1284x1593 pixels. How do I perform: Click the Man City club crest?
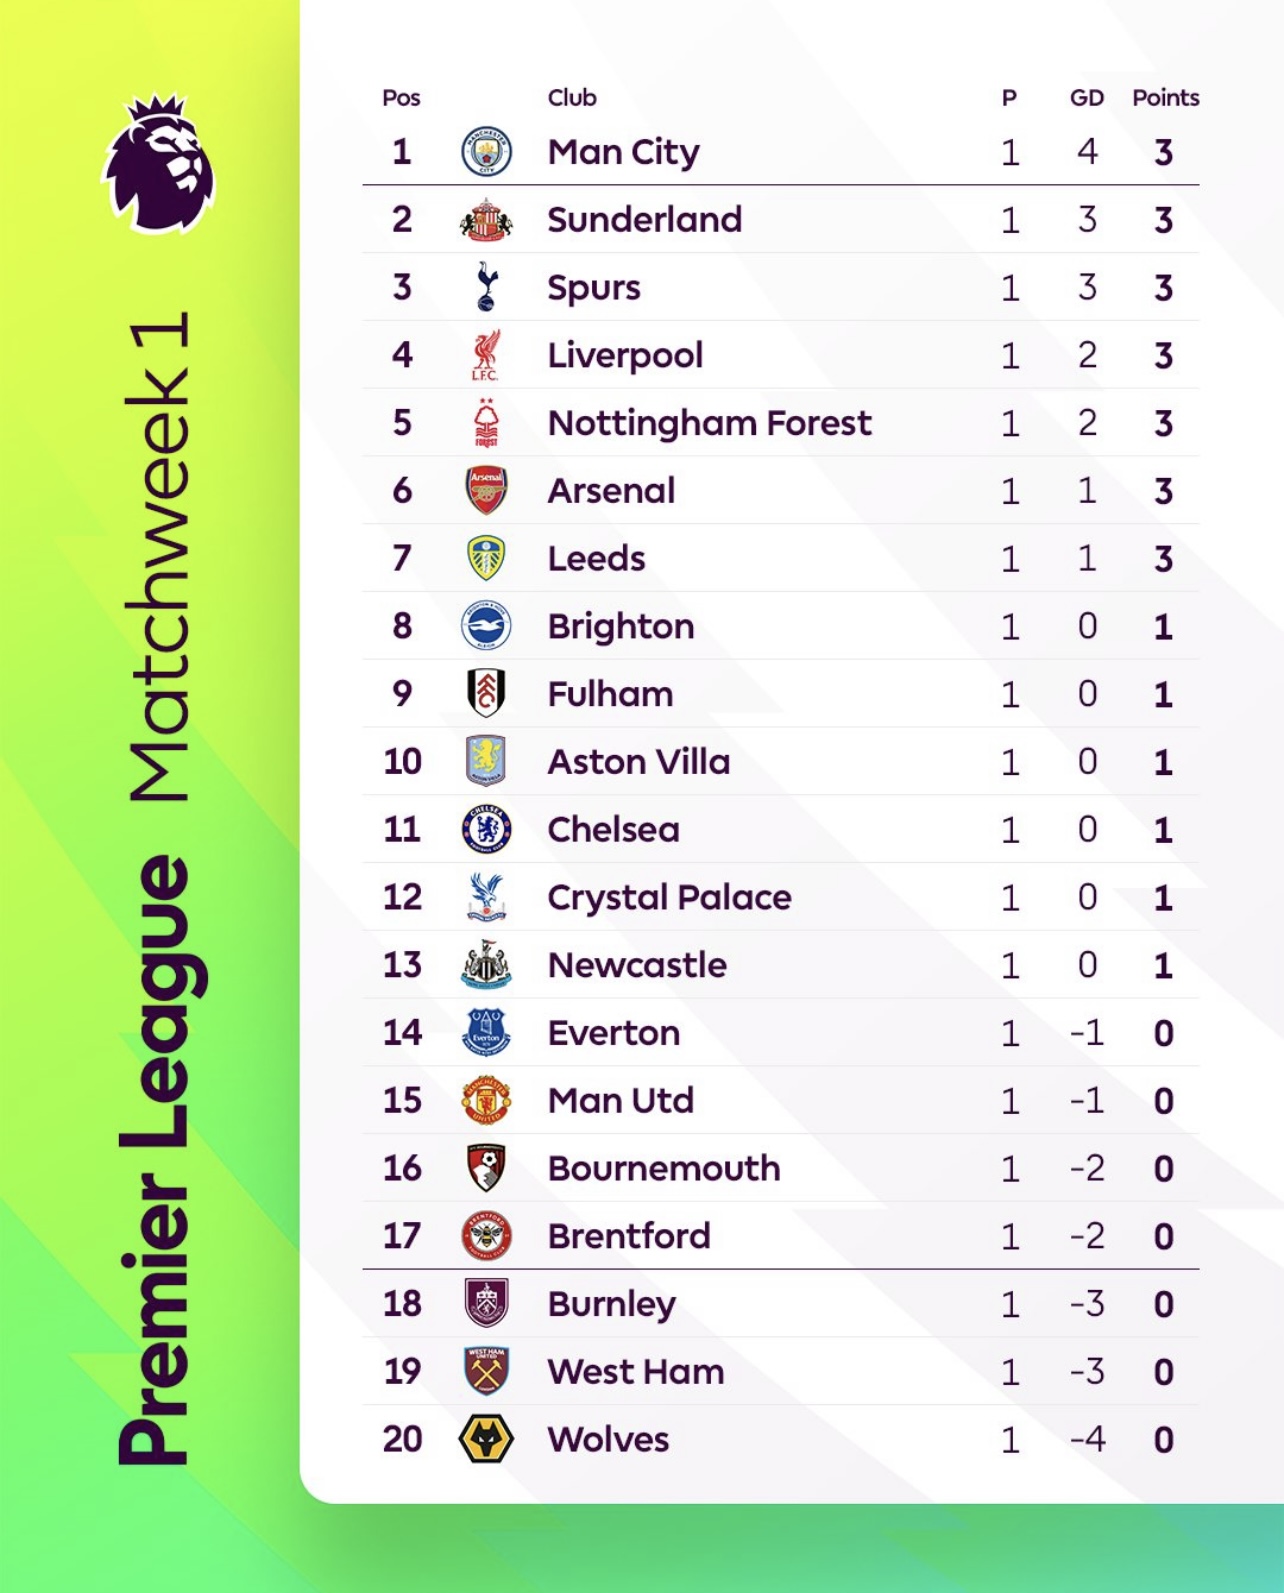point(486,152)
